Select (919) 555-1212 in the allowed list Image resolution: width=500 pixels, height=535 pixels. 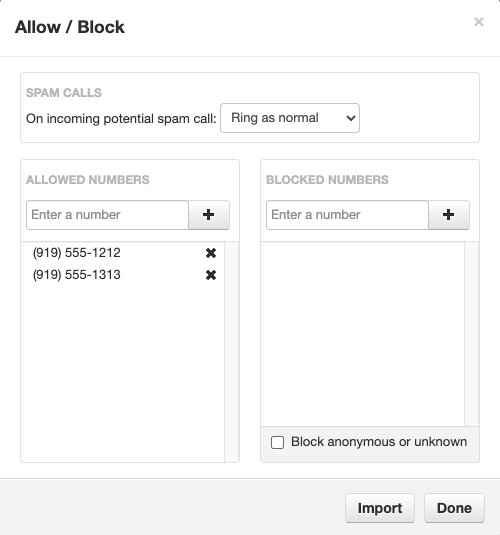coord(76,253)
